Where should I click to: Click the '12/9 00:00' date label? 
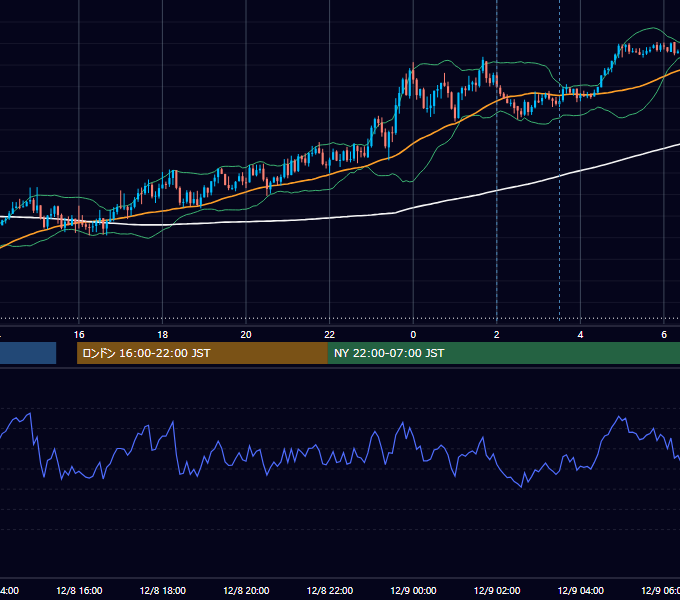[413, 591]
